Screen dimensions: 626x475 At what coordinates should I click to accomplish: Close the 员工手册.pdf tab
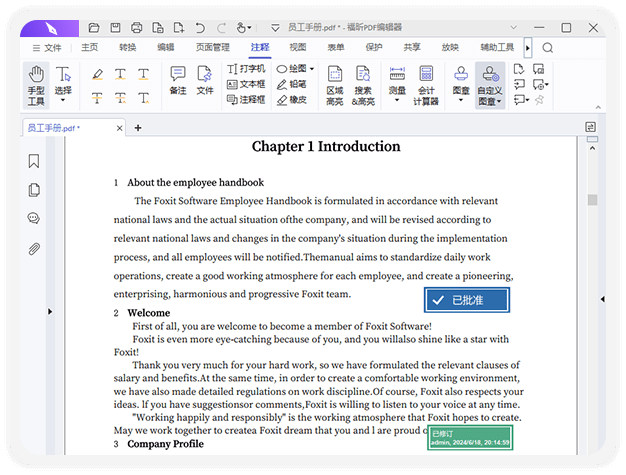(119, 128)
